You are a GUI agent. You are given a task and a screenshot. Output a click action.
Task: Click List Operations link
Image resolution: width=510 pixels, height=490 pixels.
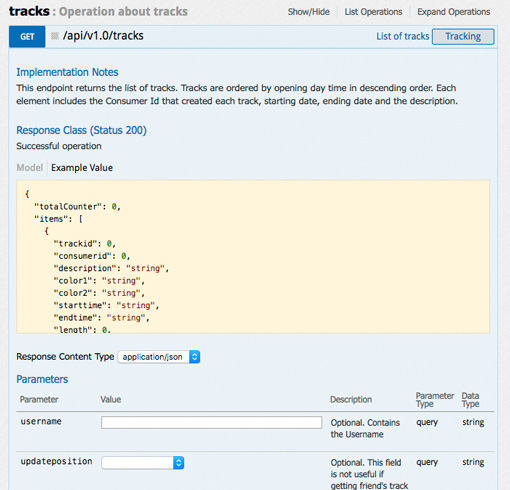[x=373, y=12]
